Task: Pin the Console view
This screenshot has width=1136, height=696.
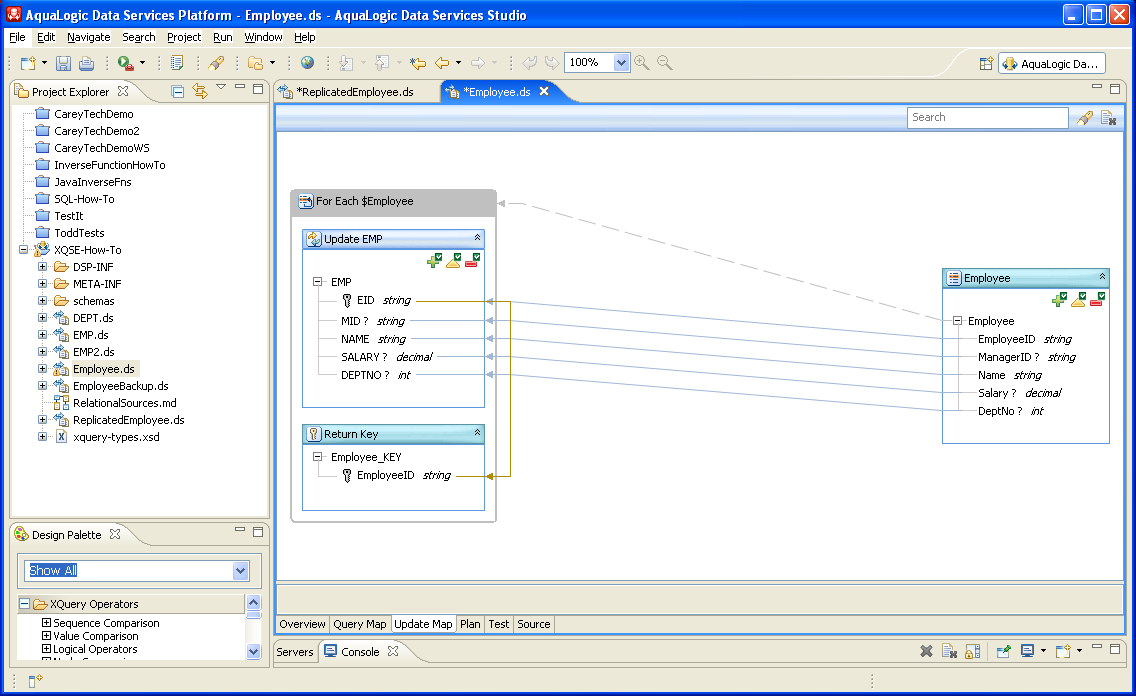Action: (x=1003, y=651)
